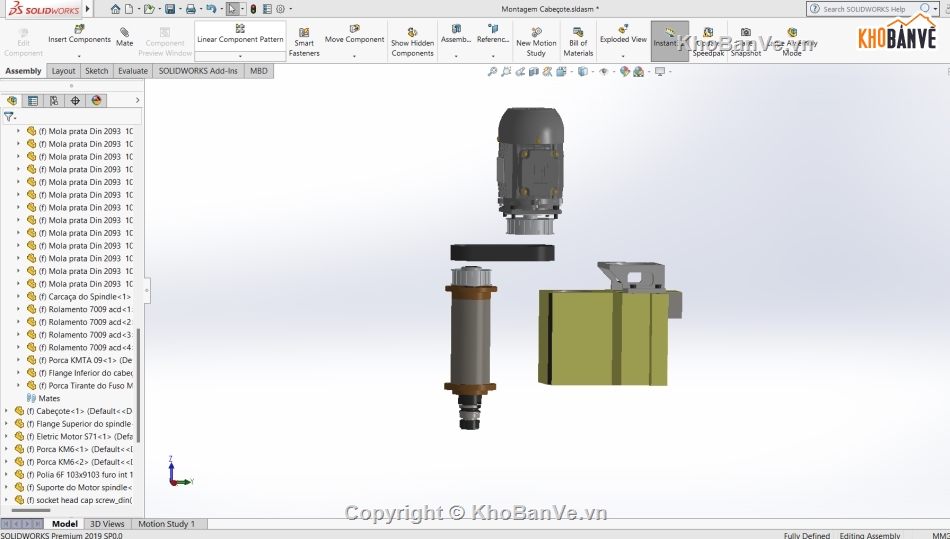Open the Motion Study 1 tab
This screenshot has height=539, width=950.
pos(167,524)
